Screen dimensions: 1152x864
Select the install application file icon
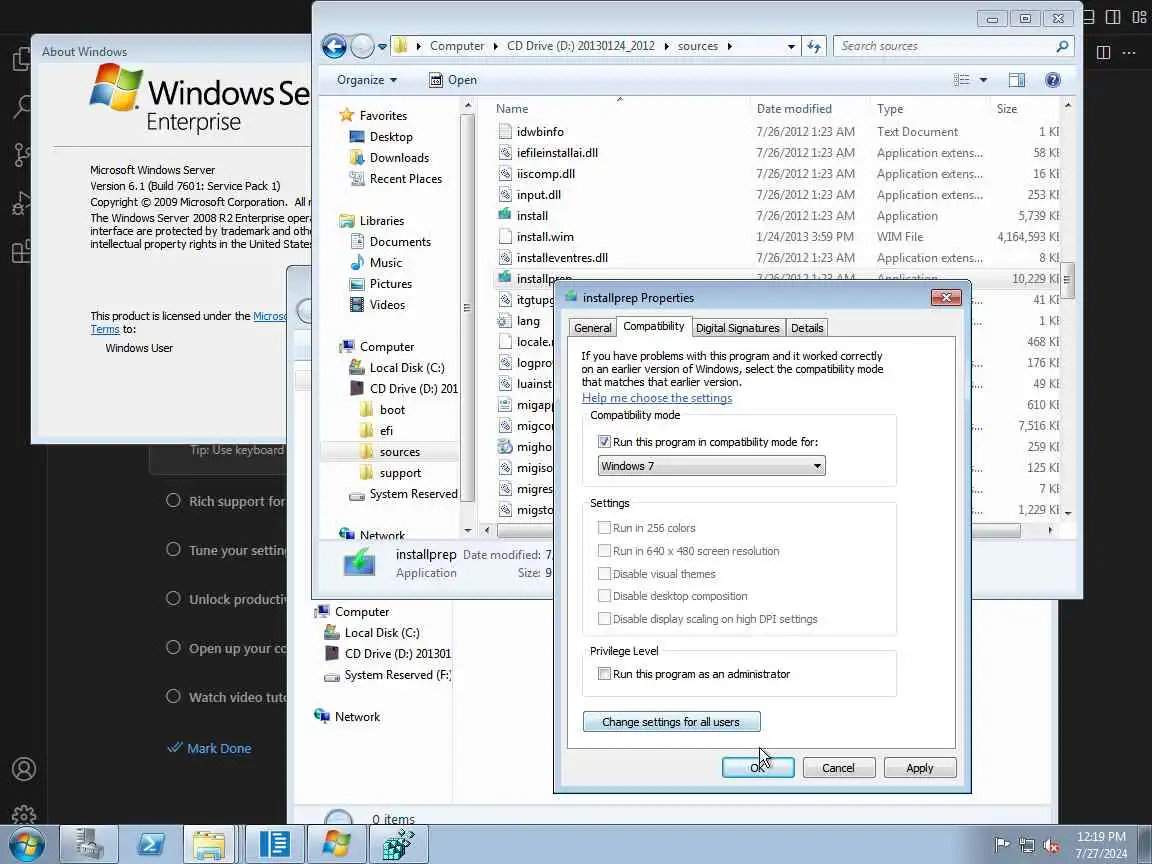point(505,215)
